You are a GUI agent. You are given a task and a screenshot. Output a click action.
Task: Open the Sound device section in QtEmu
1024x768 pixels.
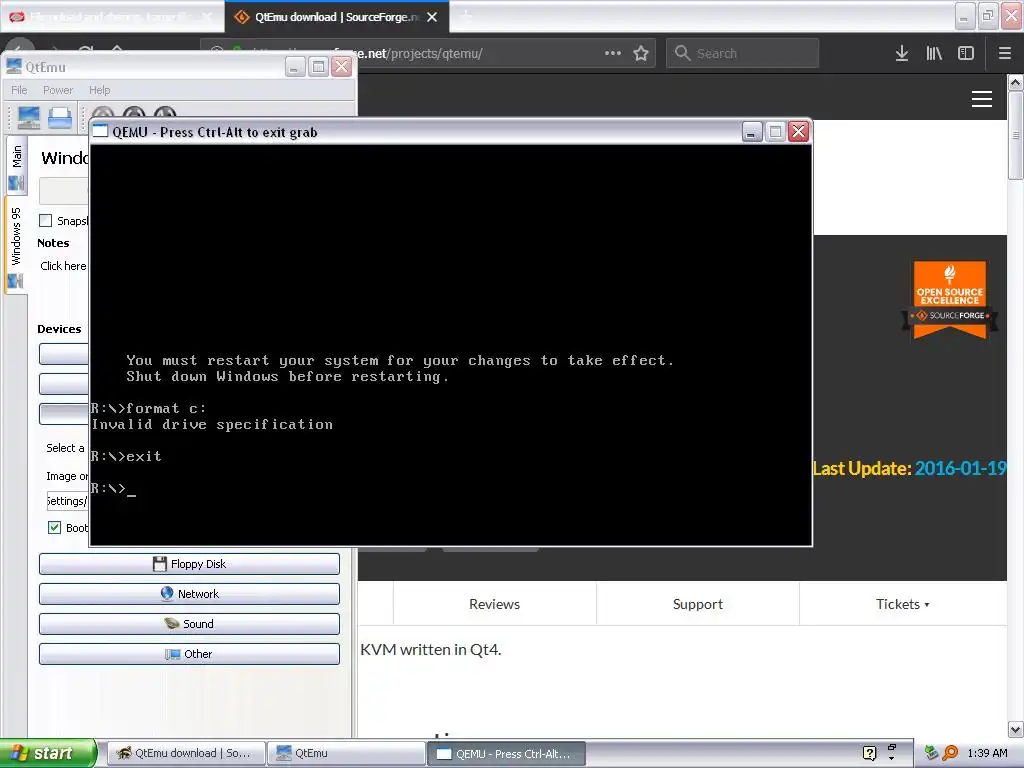[x=189, y=624]
